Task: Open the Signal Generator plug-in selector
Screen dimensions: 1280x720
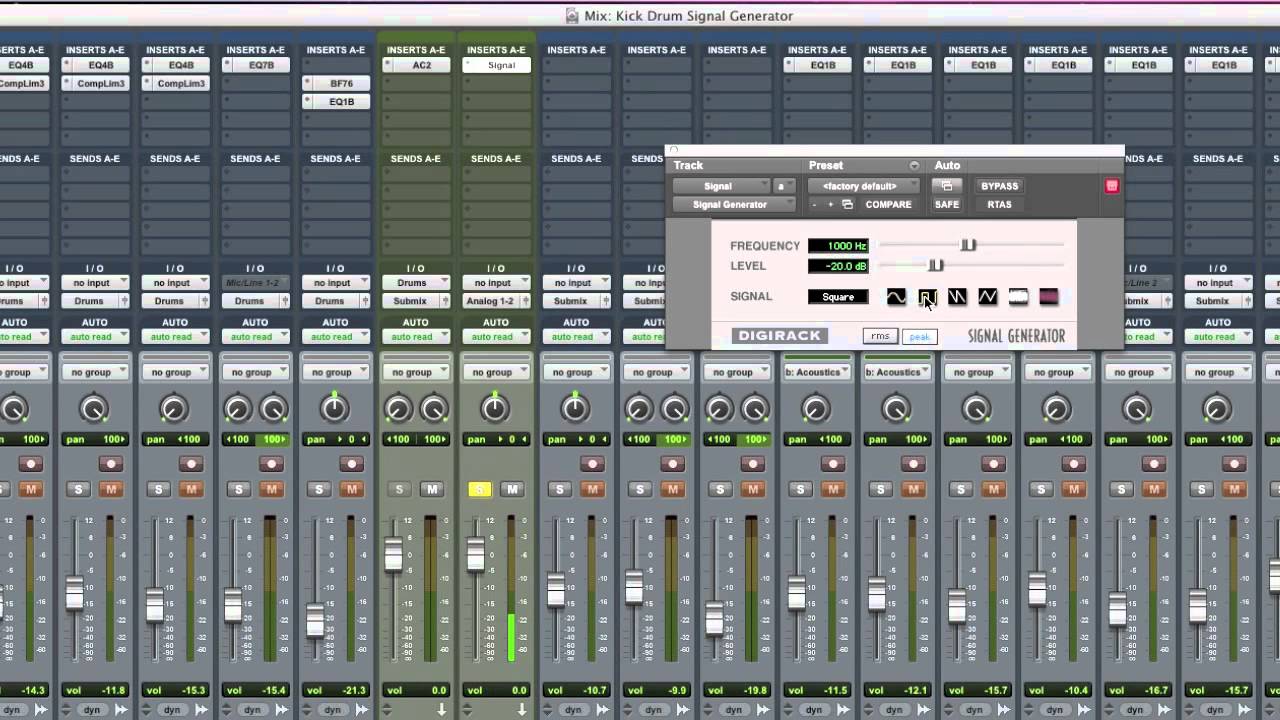Action: (x=734, y=204)
